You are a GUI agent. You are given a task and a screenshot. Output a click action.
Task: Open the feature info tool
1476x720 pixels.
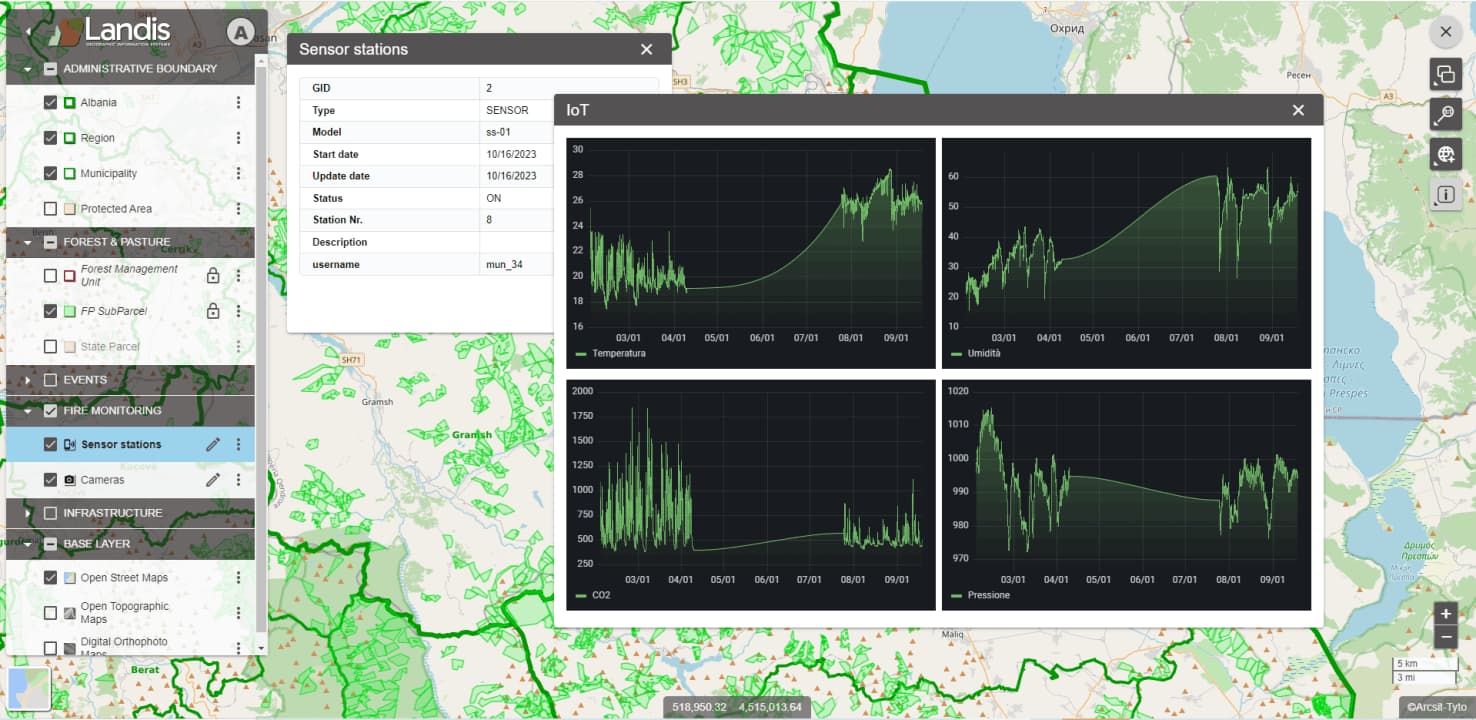tap(1444, 194)
